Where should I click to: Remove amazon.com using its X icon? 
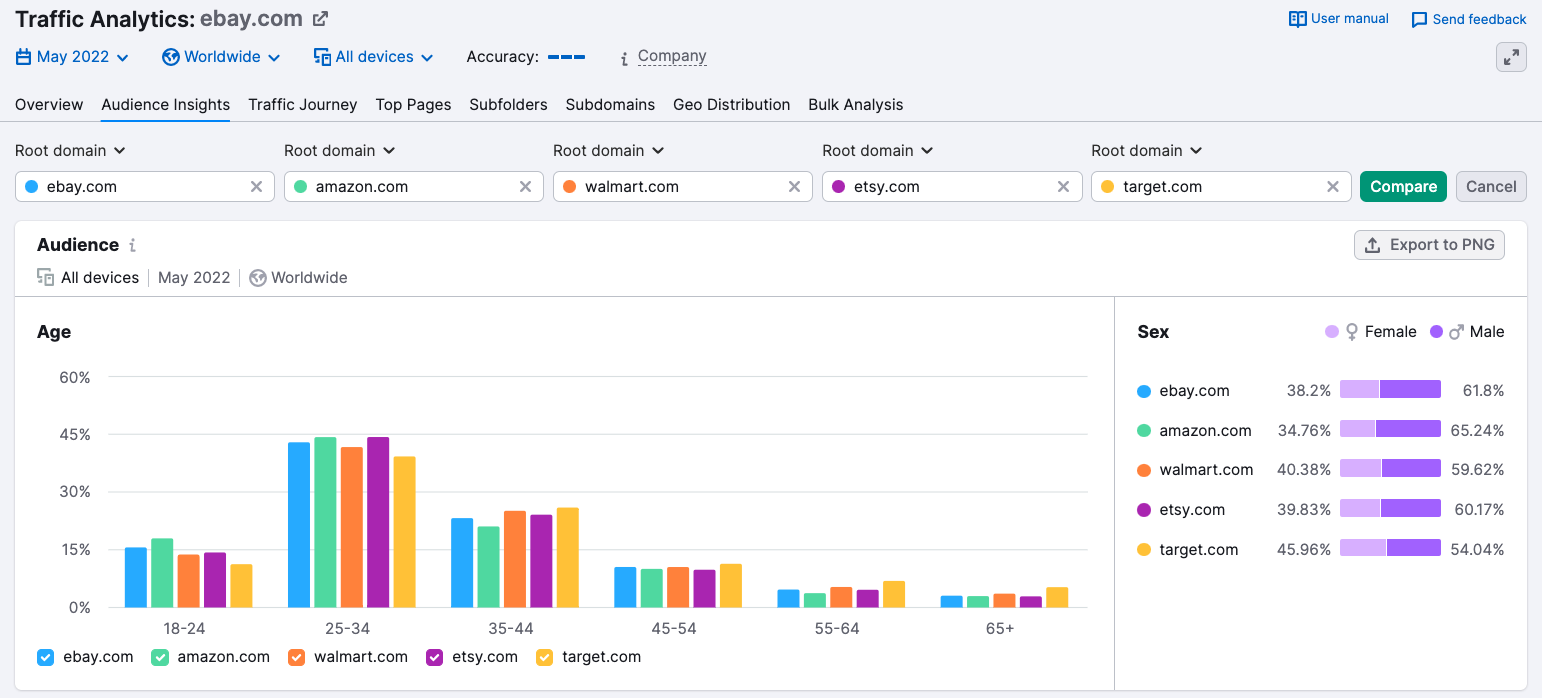coord(525,187)
